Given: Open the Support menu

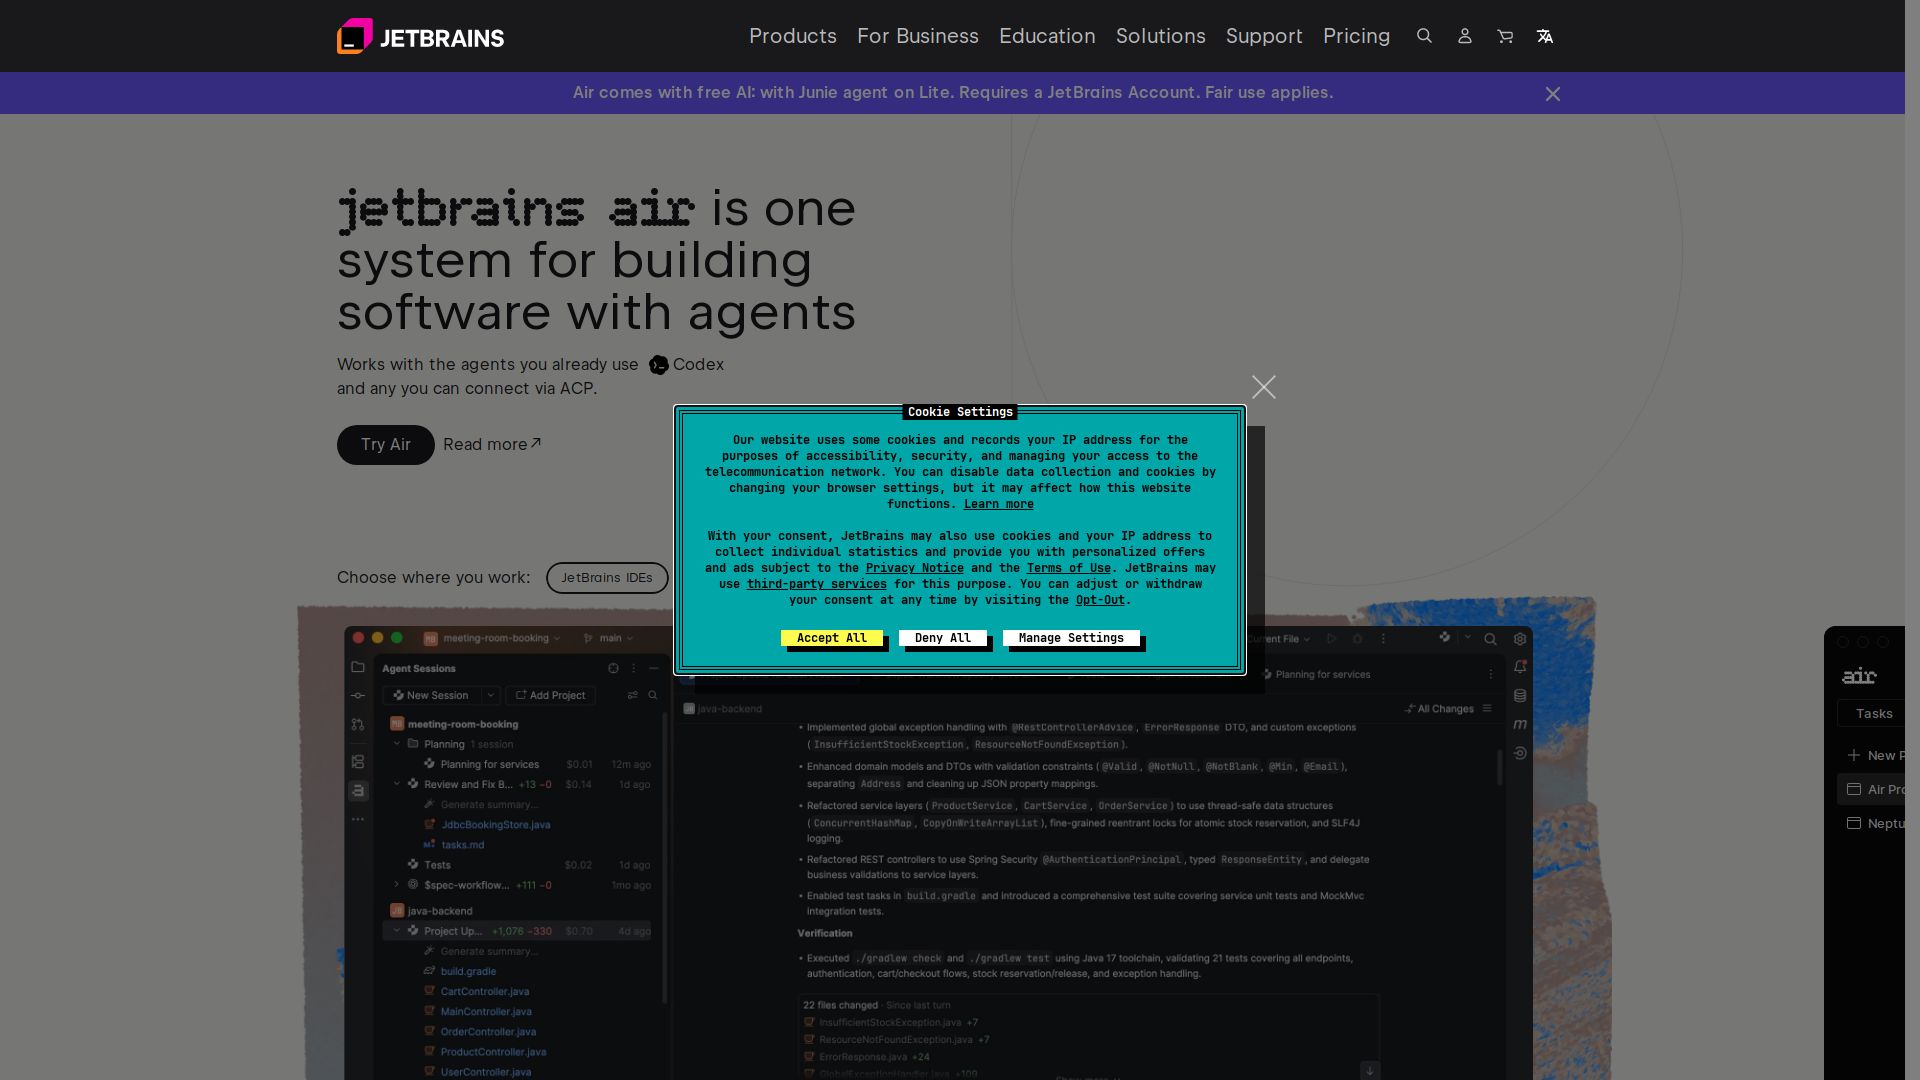Looking at the screenshot, I should tap(1264, 36).
